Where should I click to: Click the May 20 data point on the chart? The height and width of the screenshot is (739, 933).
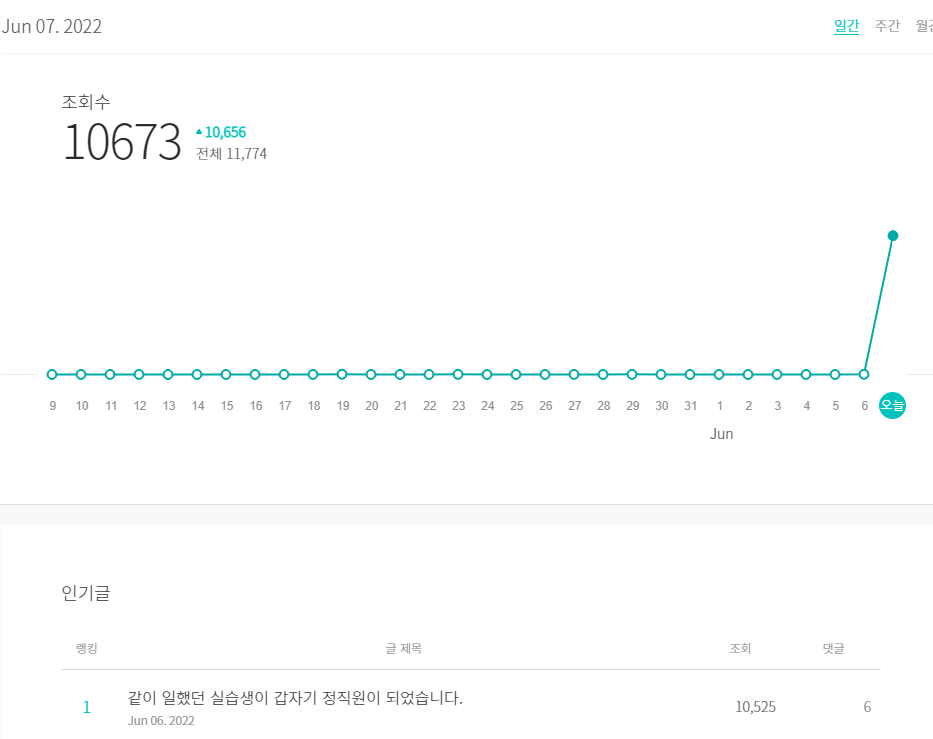click(371, 374)
